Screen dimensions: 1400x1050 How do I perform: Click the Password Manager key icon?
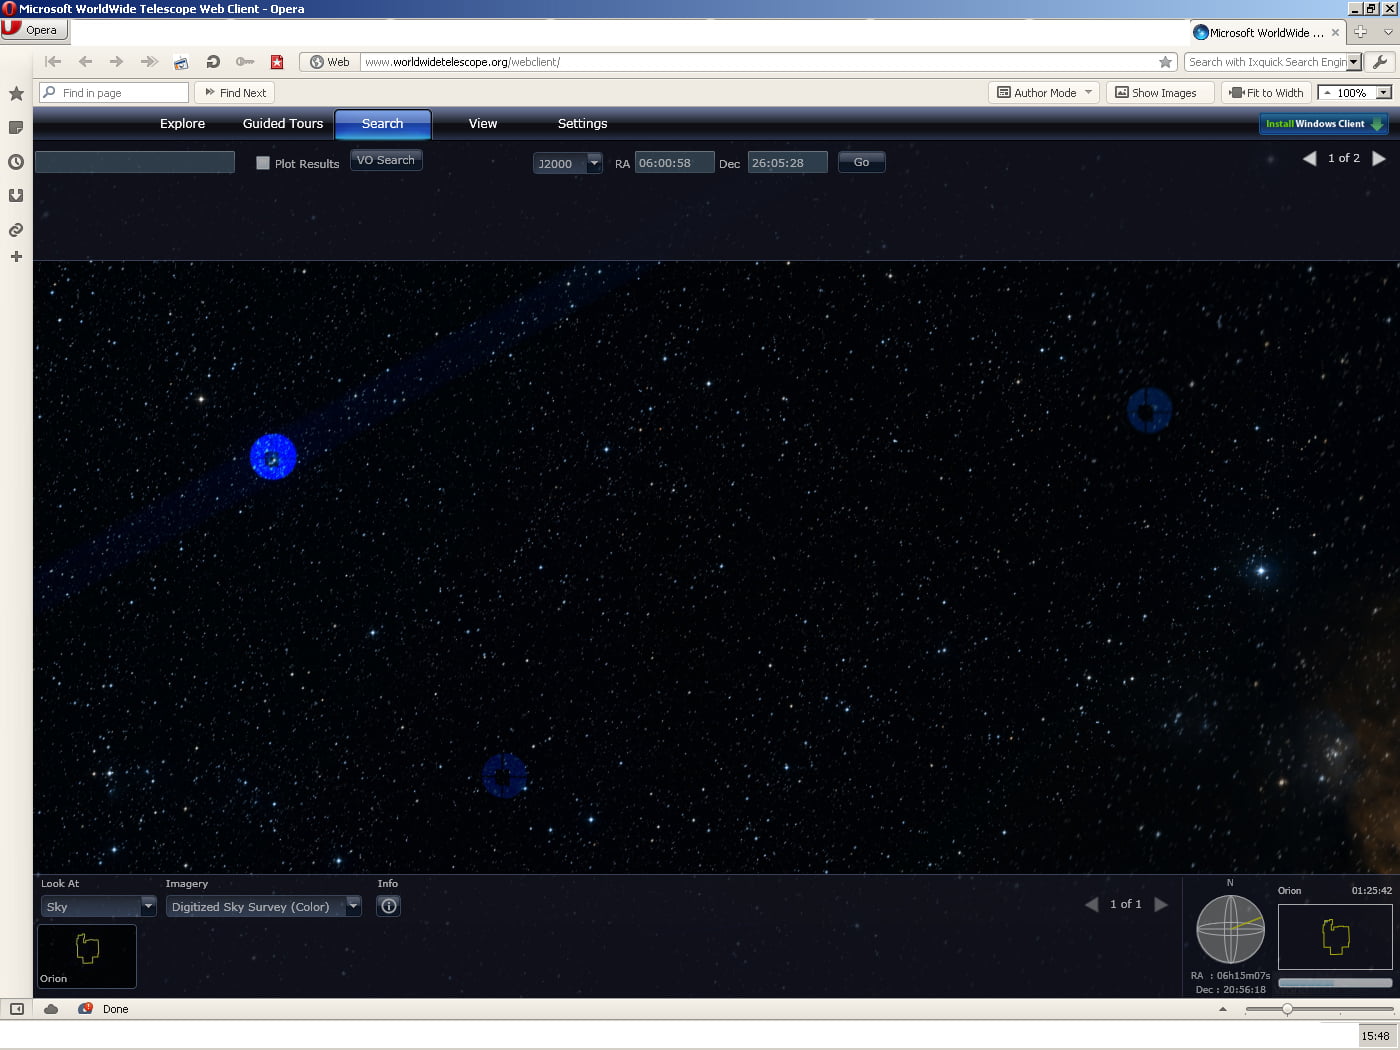point(245,62)
